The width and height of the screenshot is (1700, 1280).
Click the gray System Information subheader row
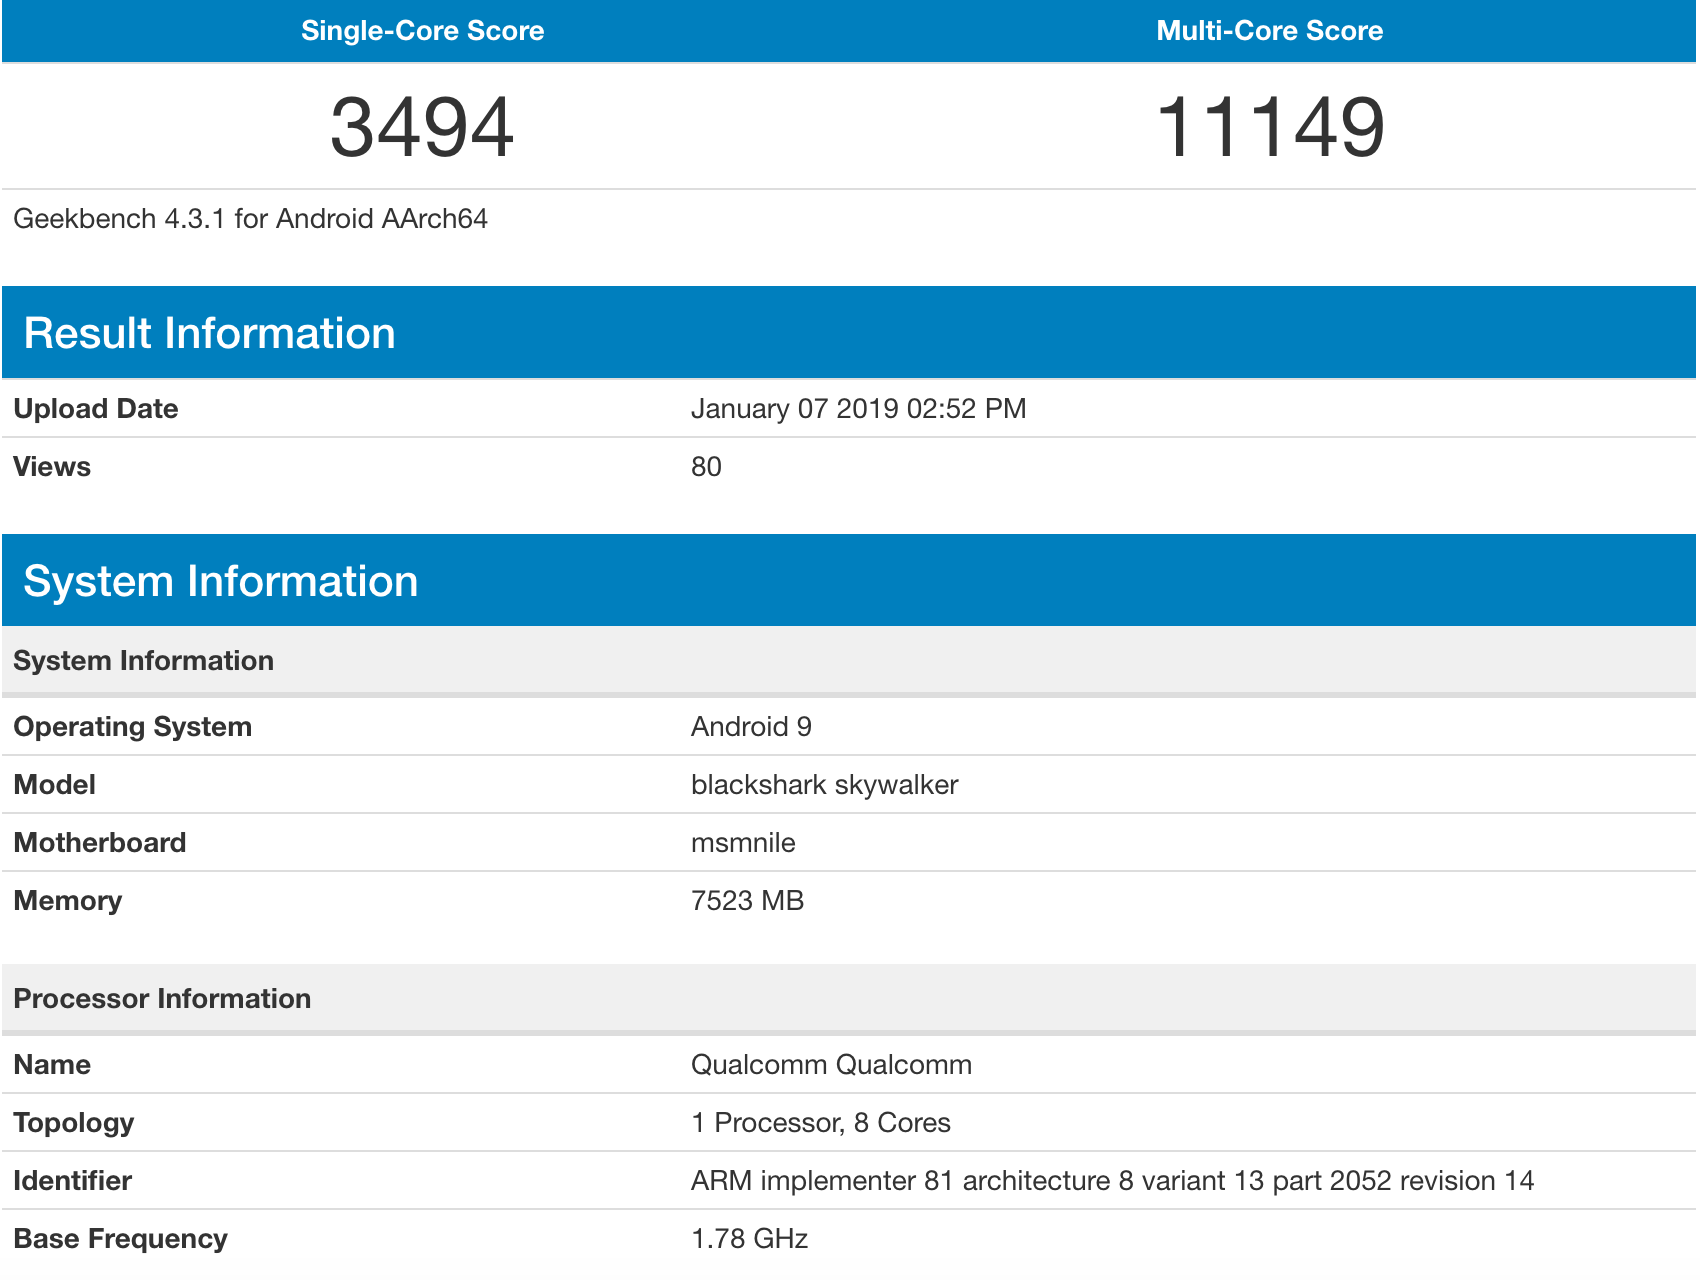tap(143, 661)
